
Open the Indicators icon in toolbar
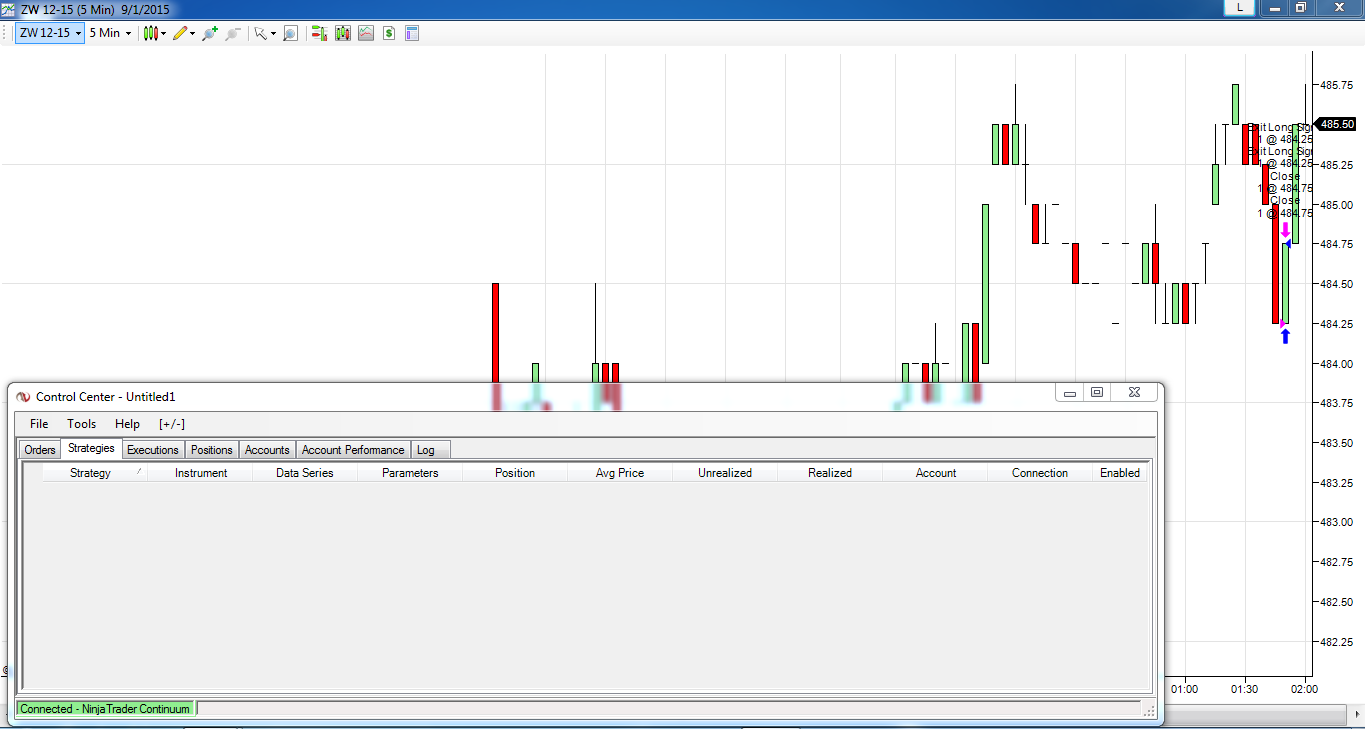tap(366, 33)
